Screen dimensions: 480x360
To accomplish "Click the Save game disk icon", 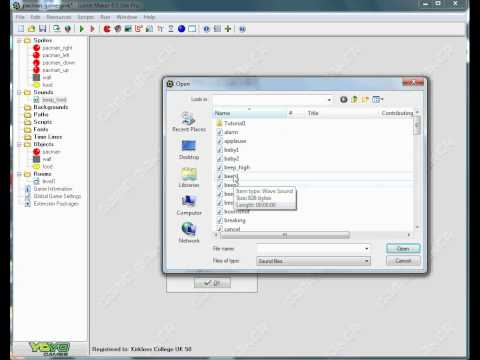I will click(43, 29).
